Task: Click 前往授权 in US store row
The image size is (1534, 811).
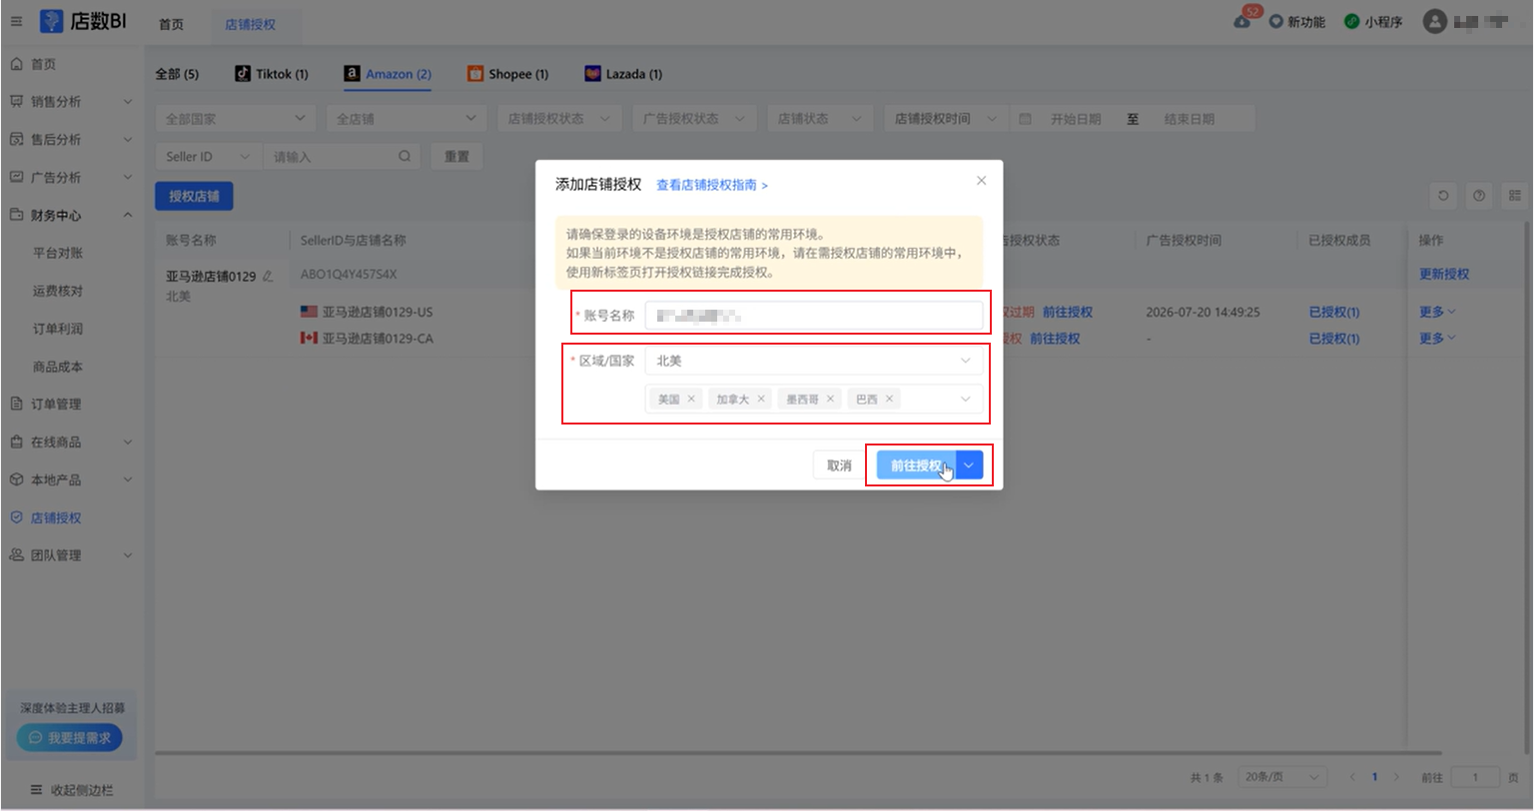Action: (x=1067, y=312)
